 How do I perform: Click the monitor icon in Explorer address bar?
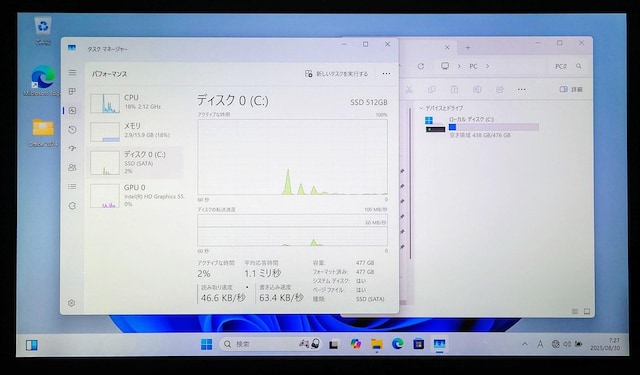tap(445, 66)
